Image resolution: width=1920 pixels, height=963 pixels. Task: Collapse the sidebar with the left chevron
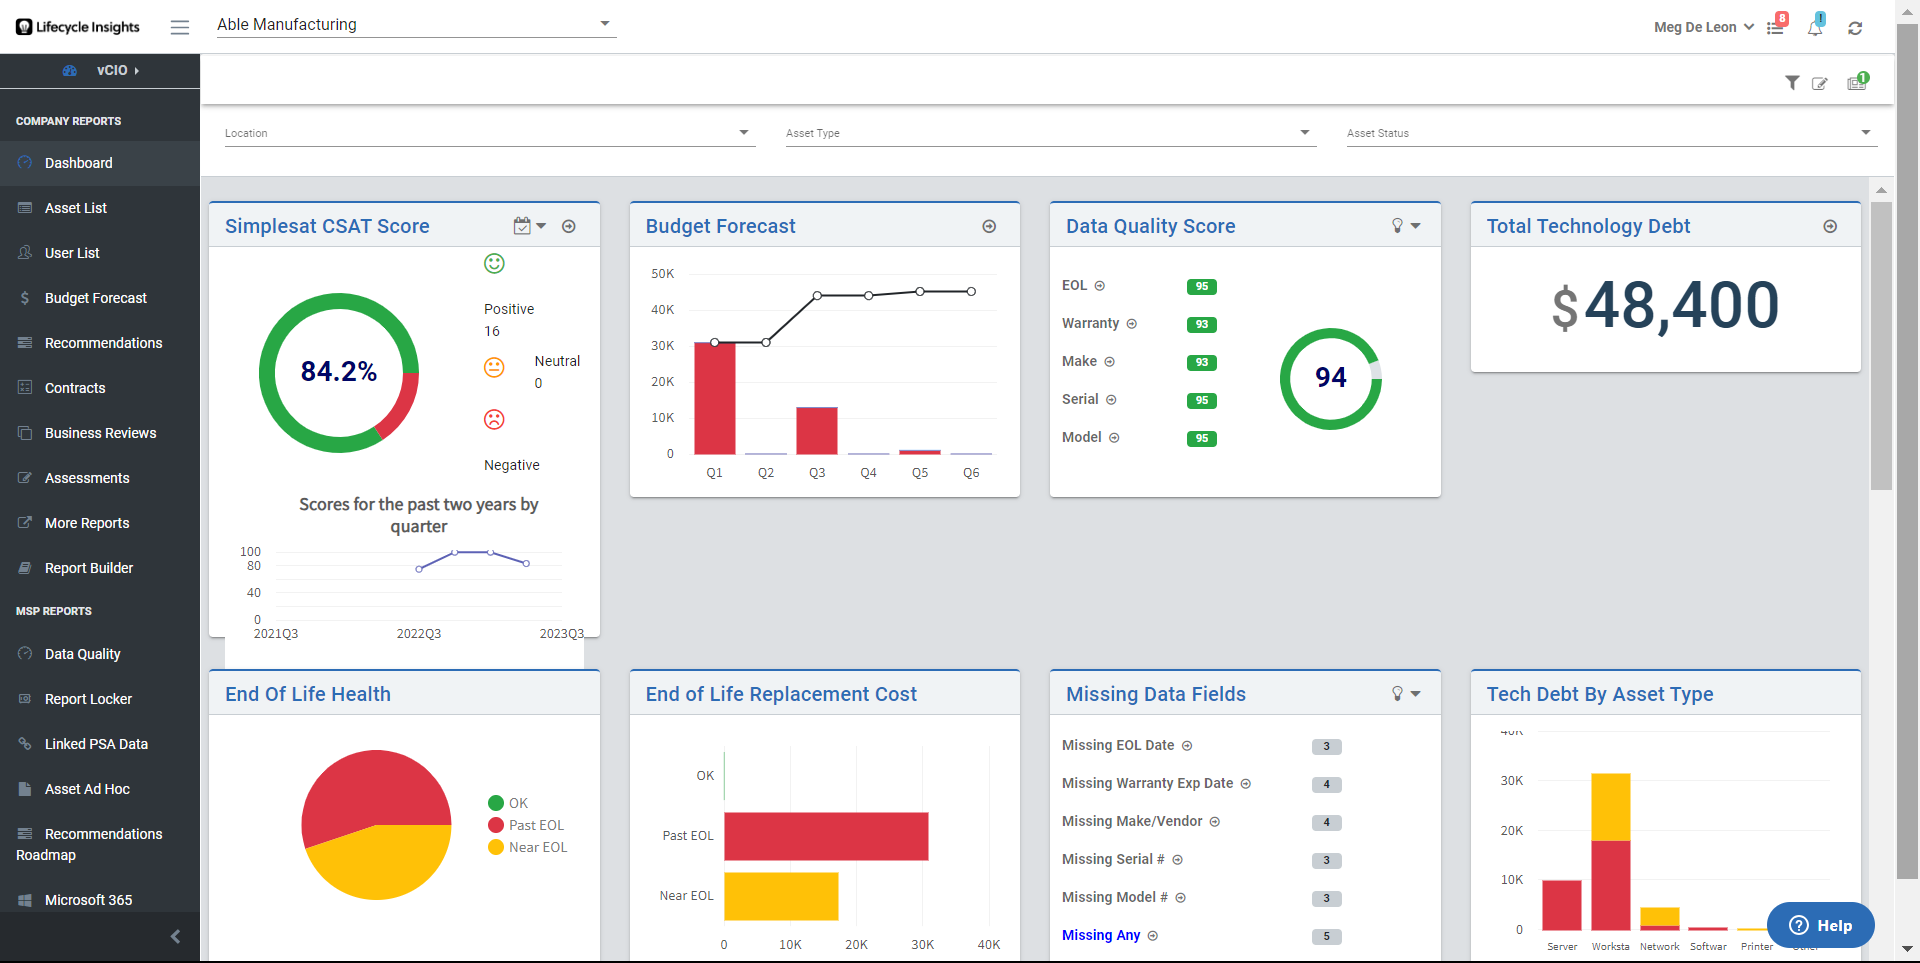coord(175,937)
